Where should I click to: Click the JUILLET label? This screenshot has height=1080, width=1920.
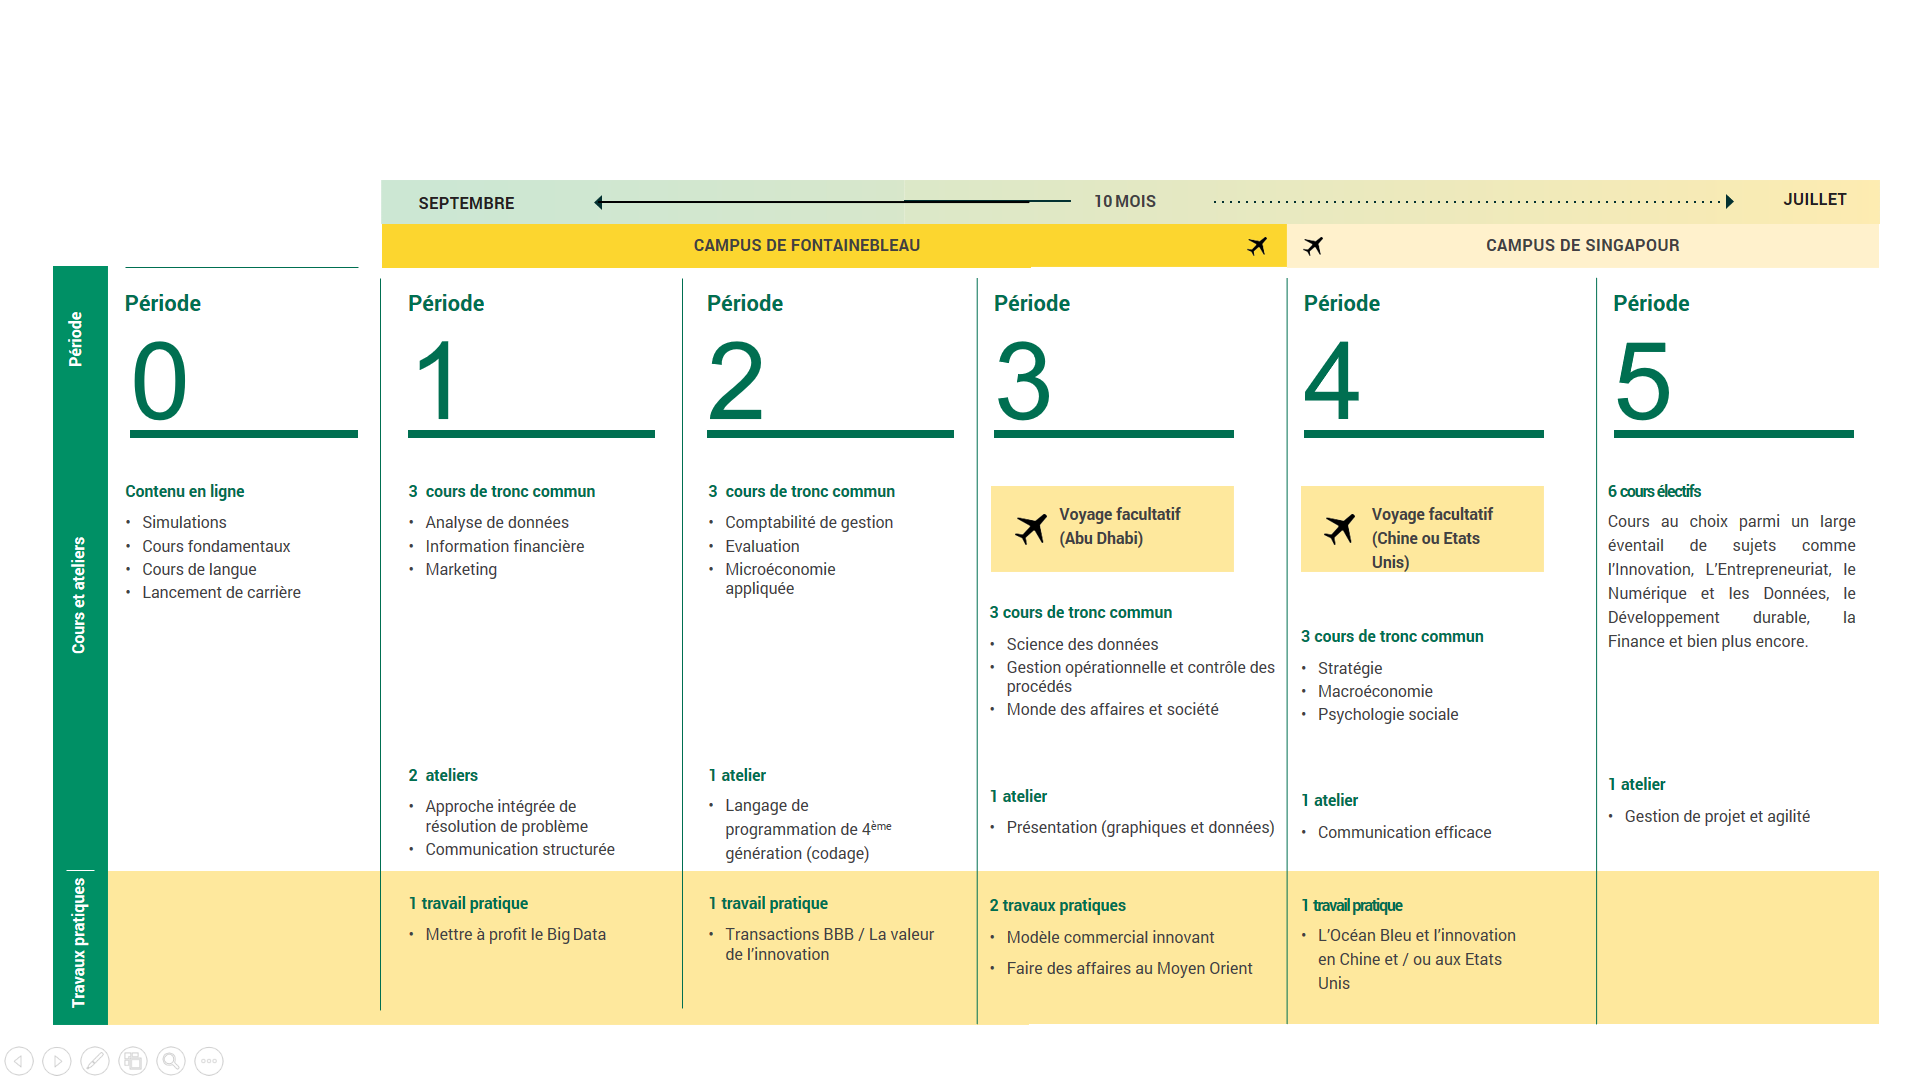[1815, 200]
